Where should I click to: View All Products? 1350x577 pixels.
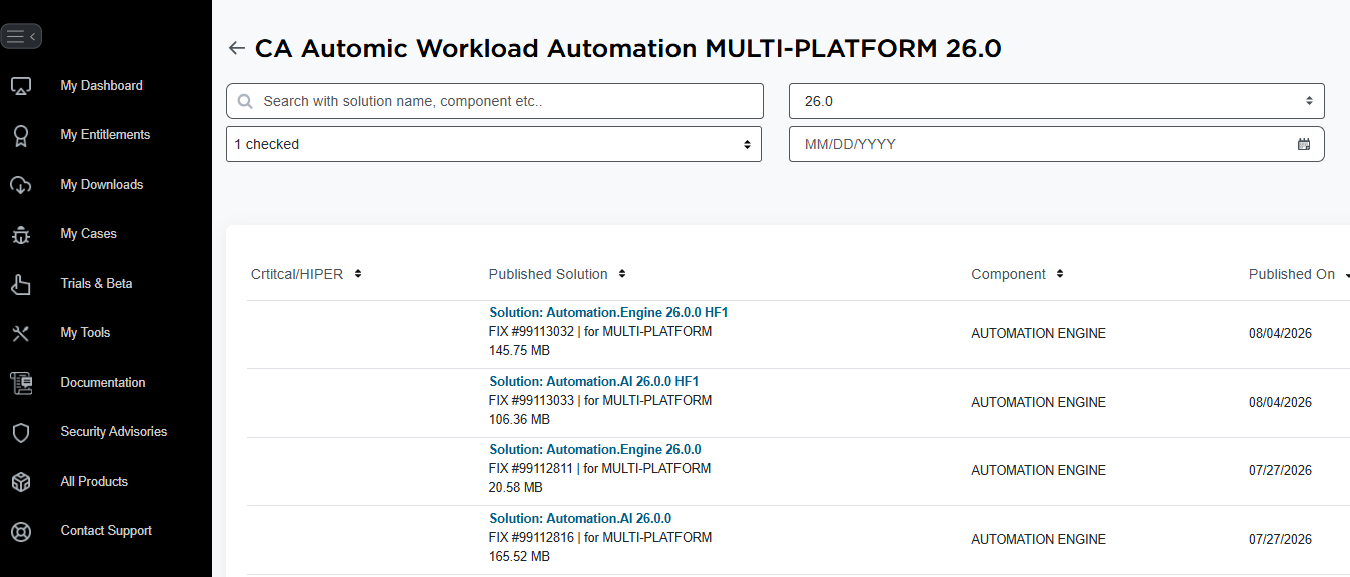(x=94, y=482)
